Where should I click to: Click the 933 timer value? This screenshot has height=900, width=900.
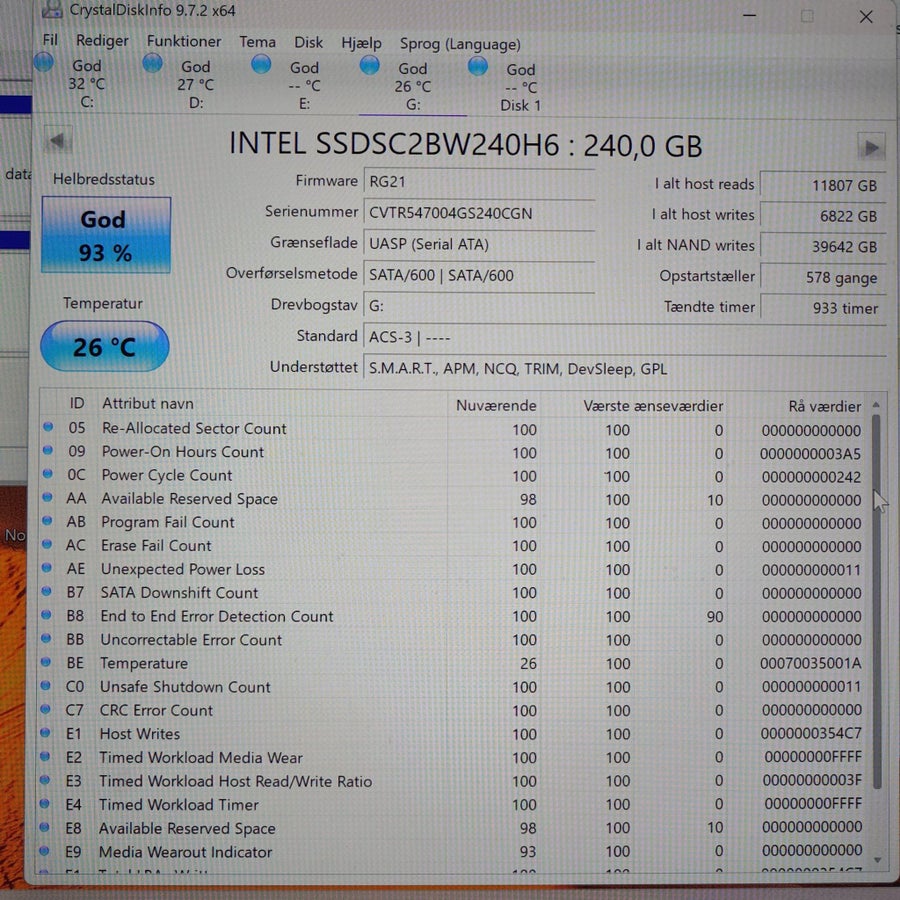[x=823, y=308]
